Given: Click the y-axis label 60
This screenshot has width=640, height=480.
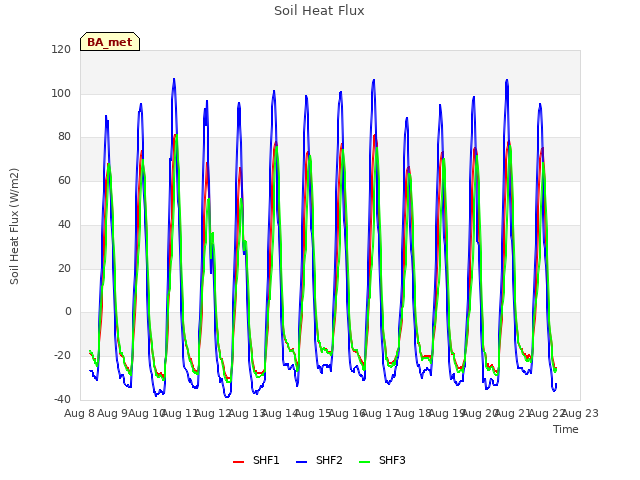Looking at the screenshot, I should (64, 180).
